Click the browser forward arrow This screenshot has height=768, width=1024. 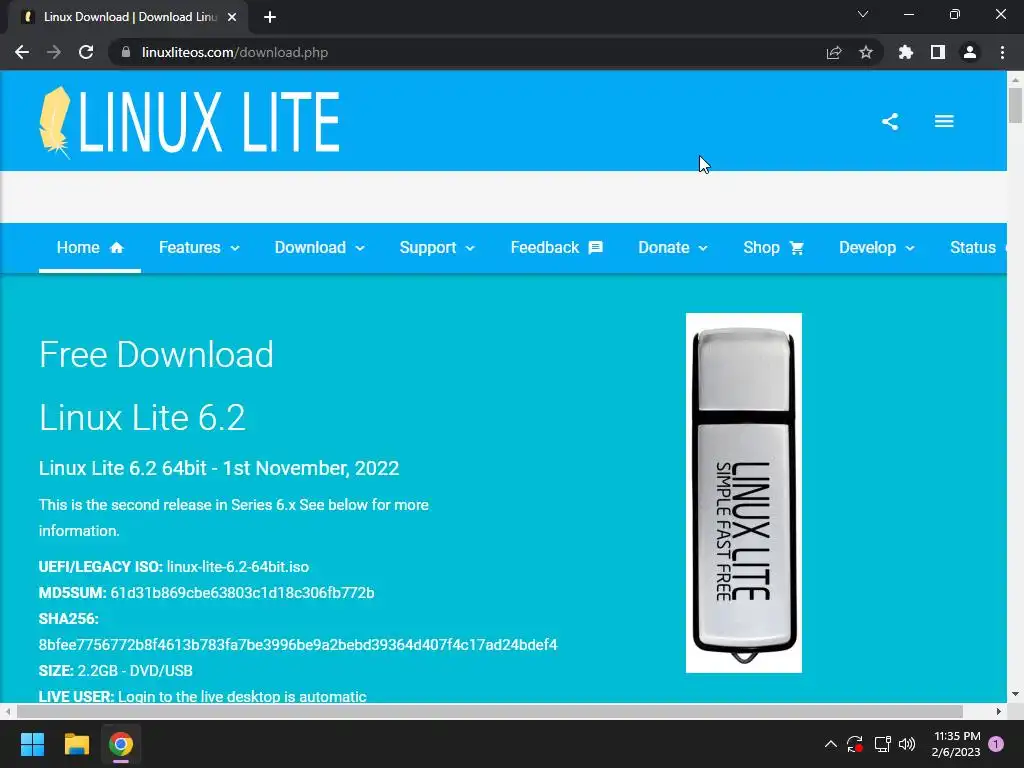(54, 52)
